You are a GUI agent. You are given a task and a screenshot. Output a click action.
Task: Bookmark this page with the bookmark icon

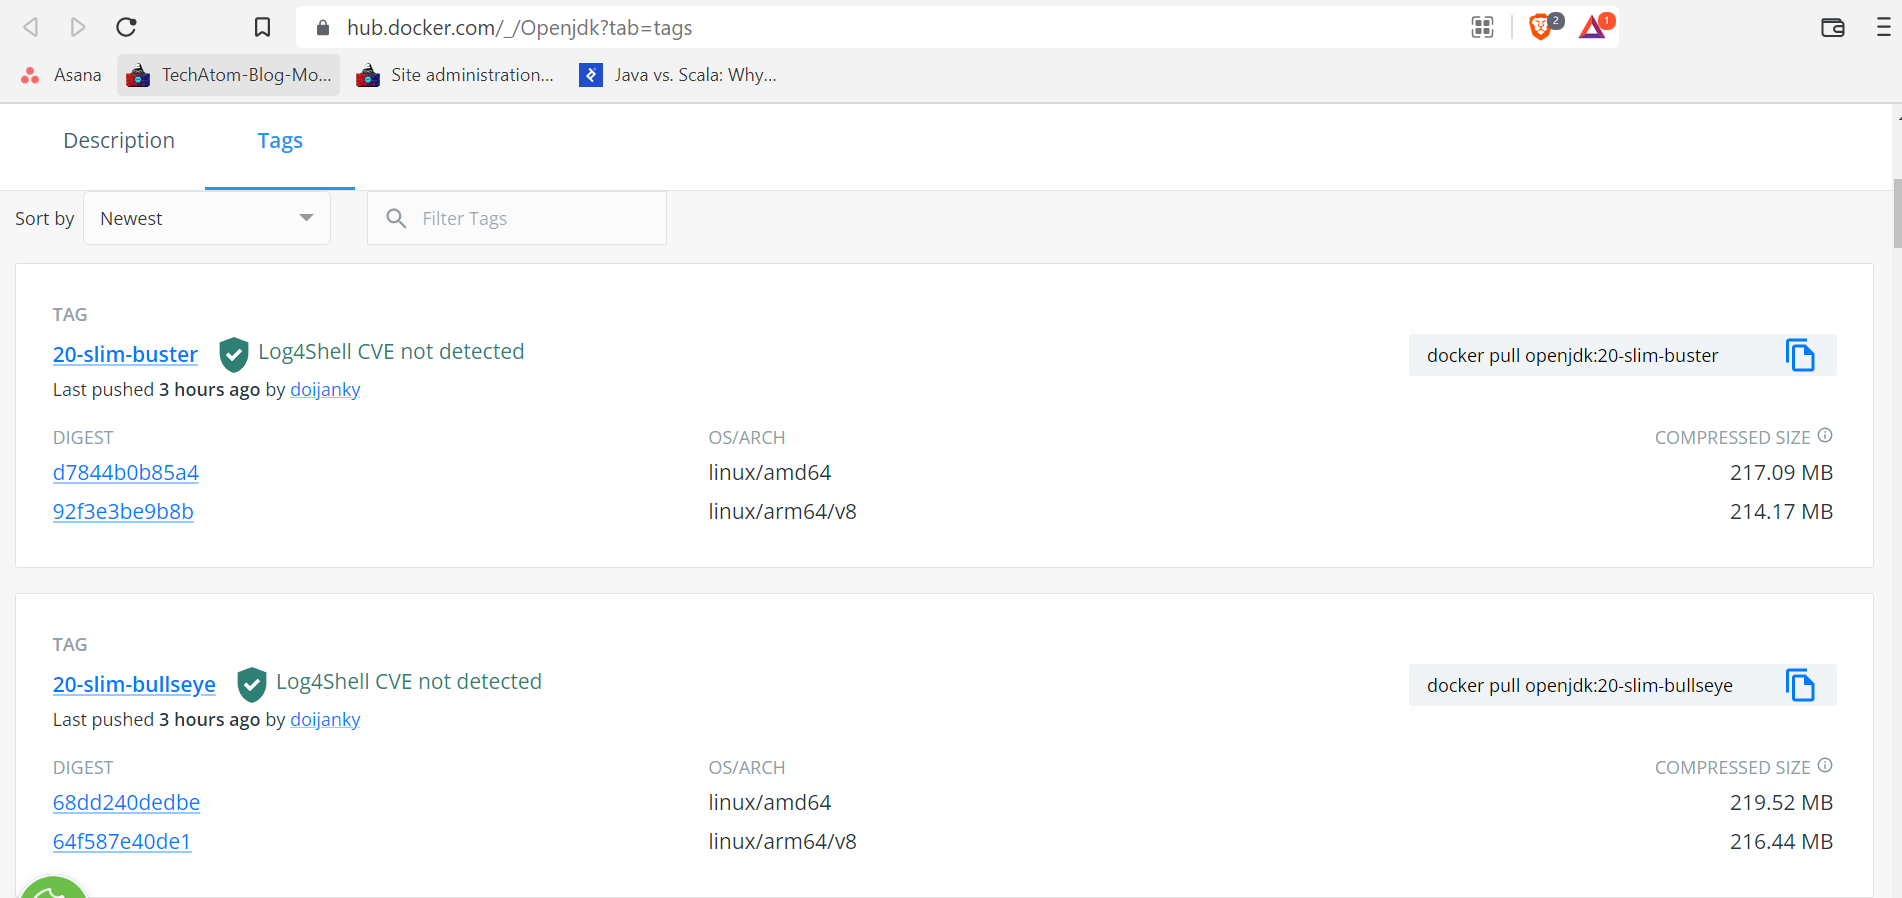262,27
